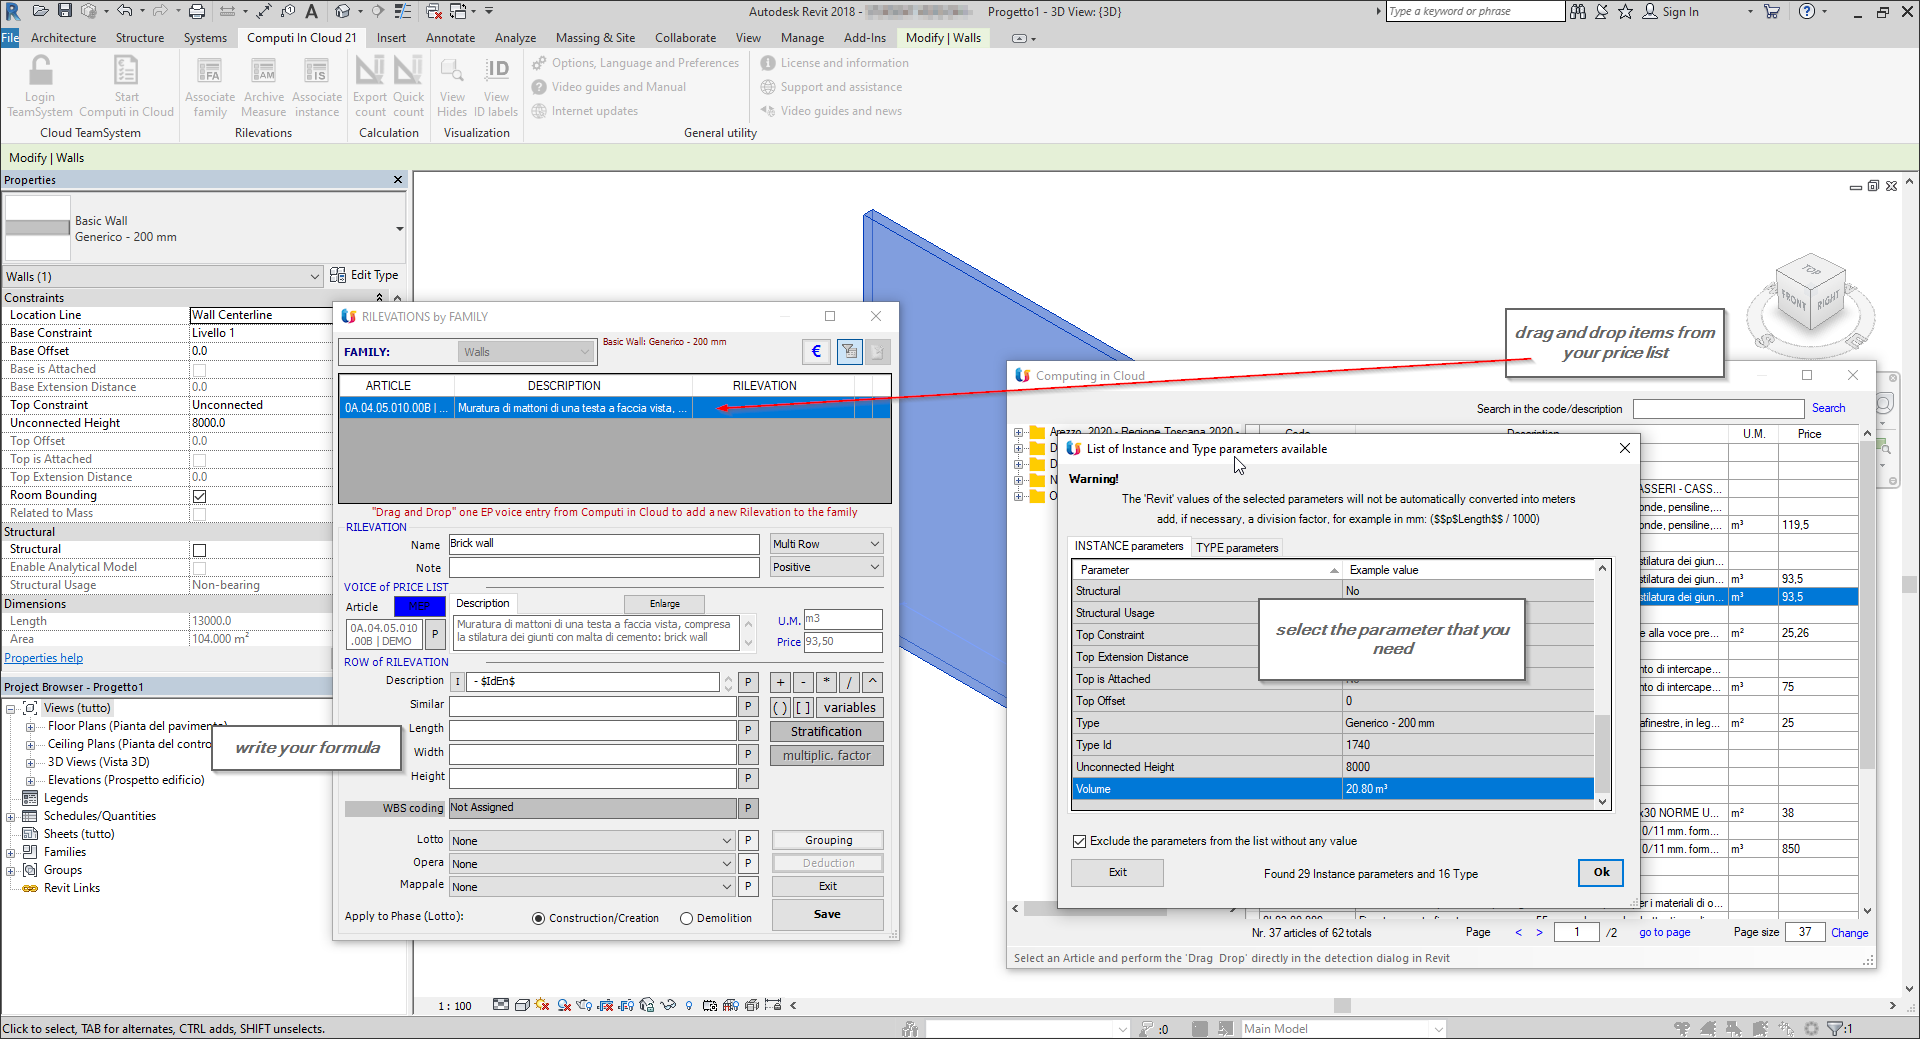Click the Euro price icon in Rilevations dialog
Viewport: 1920px width, 1039px height.
(x=816, y=351)
